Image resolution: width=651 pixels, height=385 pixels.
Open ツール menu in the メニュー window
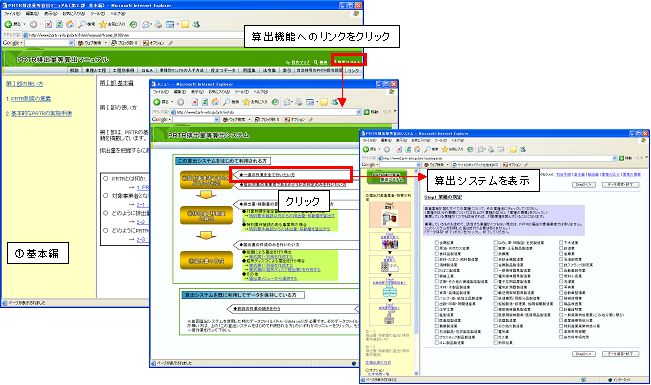(x=242, y=92)
